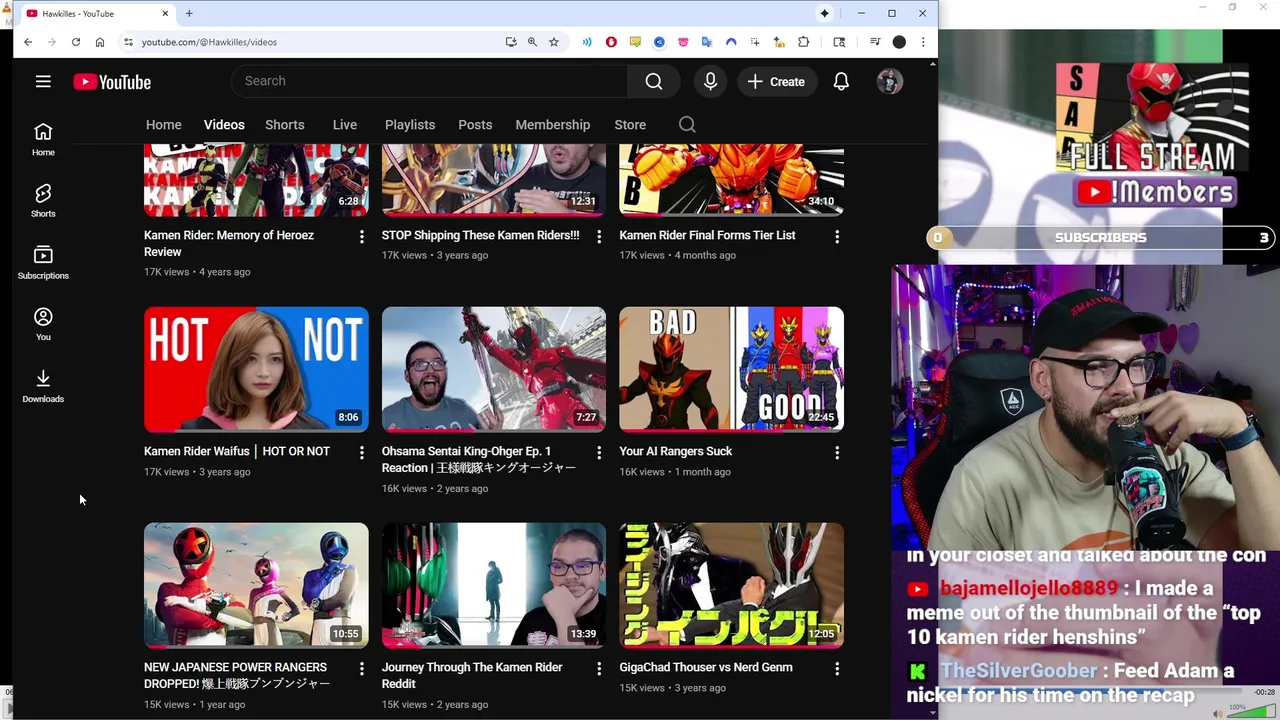Open Chrome three-dot menu
Screen dimensions: 1280x720
[923, 42]
